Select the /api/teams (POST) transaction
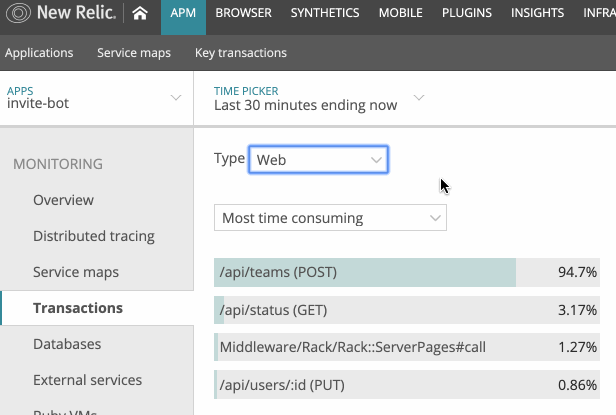The height and width of the screenshot is (415, 616). 407,272
